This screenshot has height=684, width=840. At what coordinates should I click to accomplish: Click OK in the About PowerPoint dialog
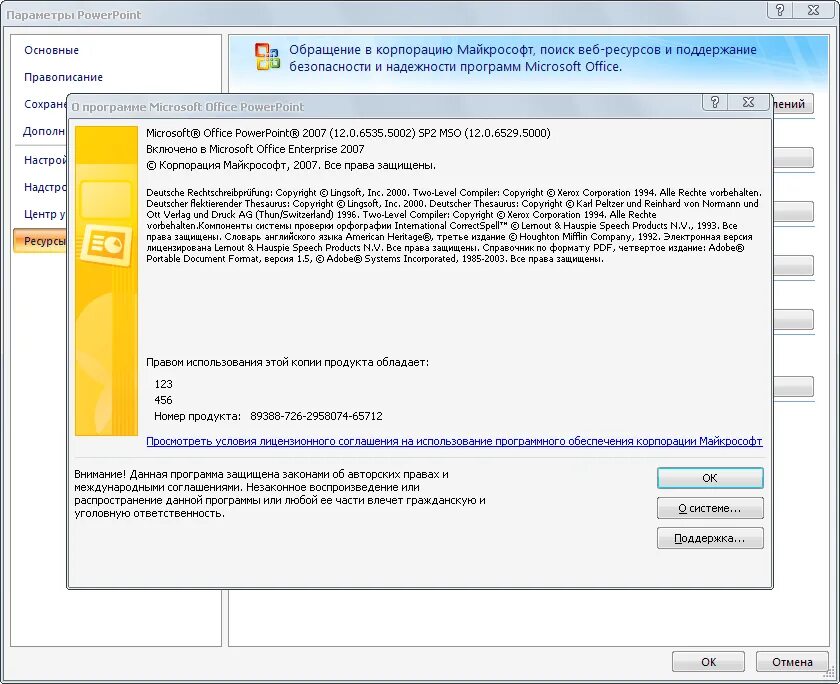(x=710, y=478)
